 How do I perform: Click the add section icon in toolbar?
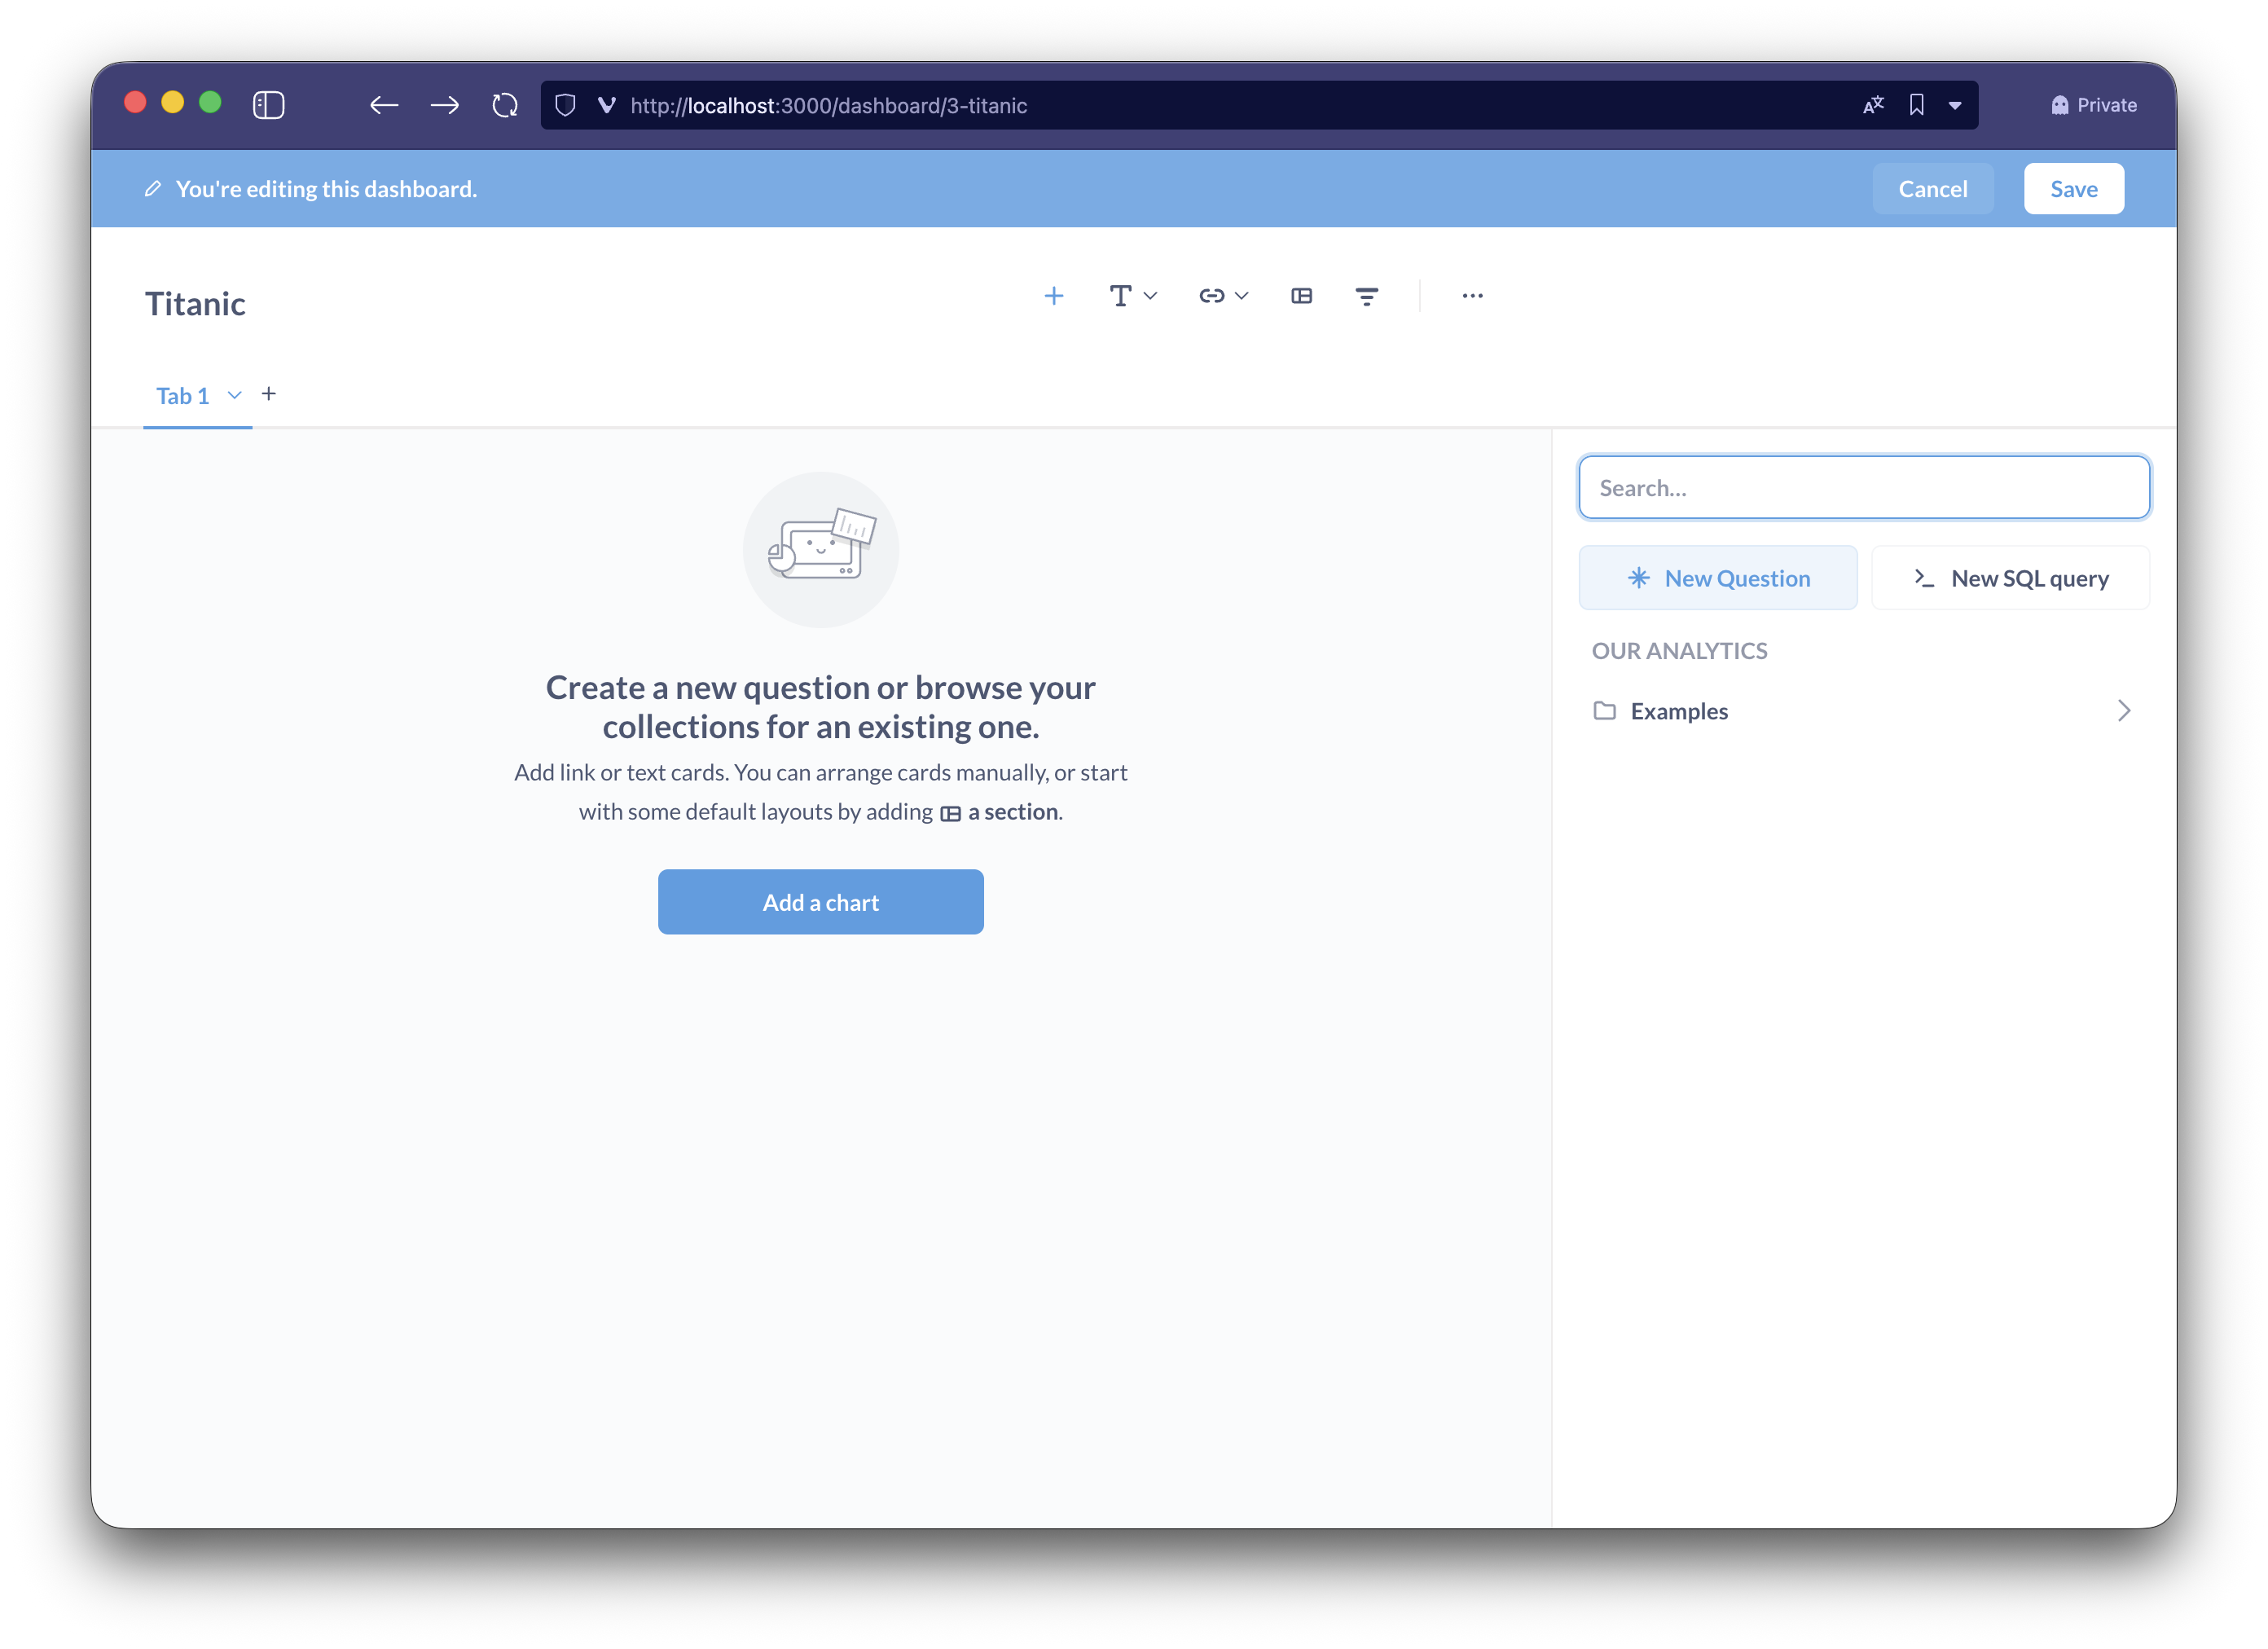point(1301,296)
